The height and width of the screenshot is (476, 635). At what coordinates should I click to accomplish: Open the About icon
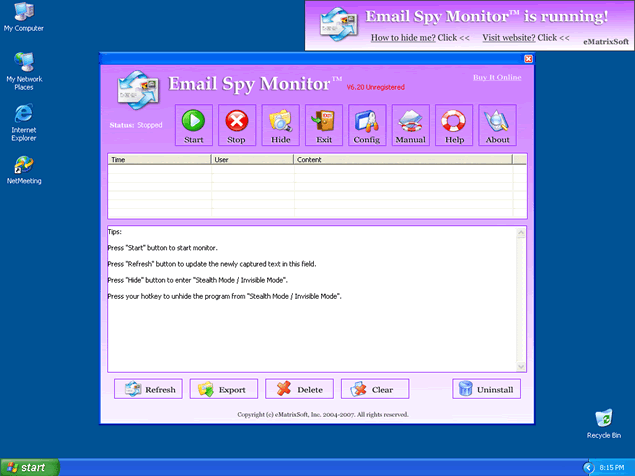click(497, 123)
